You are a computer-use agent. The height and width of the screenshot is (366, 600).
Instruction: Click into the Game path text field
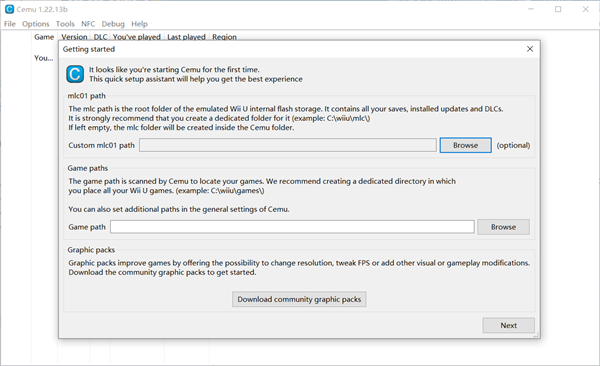tap(292, 227)
